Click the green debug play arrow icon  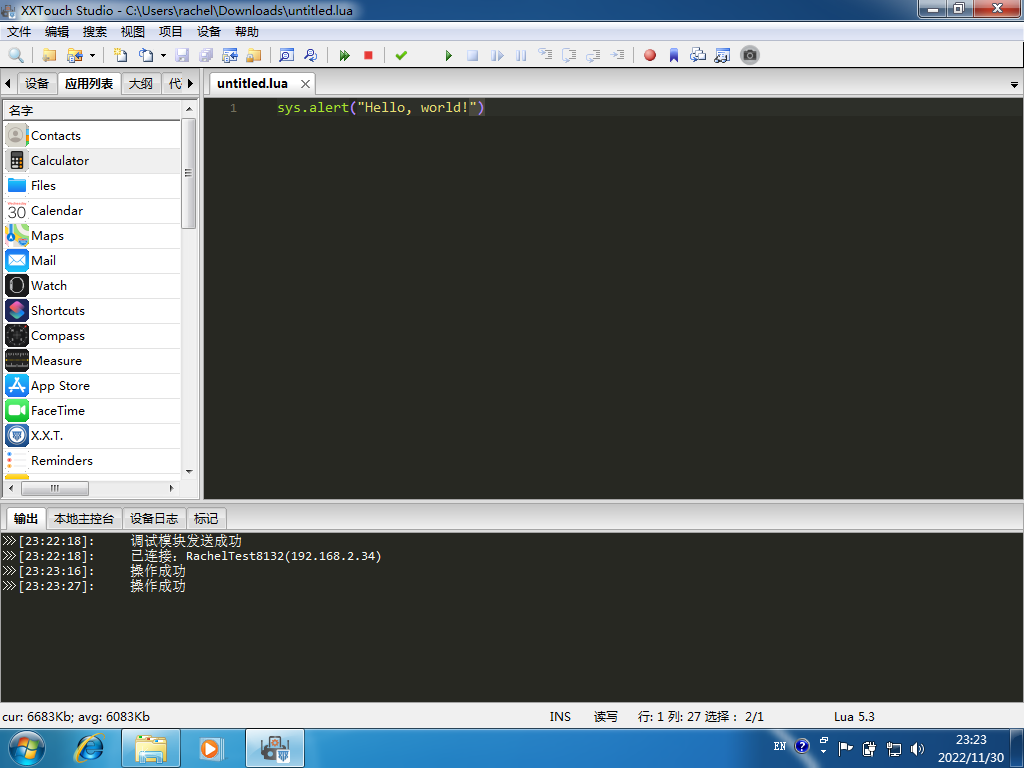(448, 56)
